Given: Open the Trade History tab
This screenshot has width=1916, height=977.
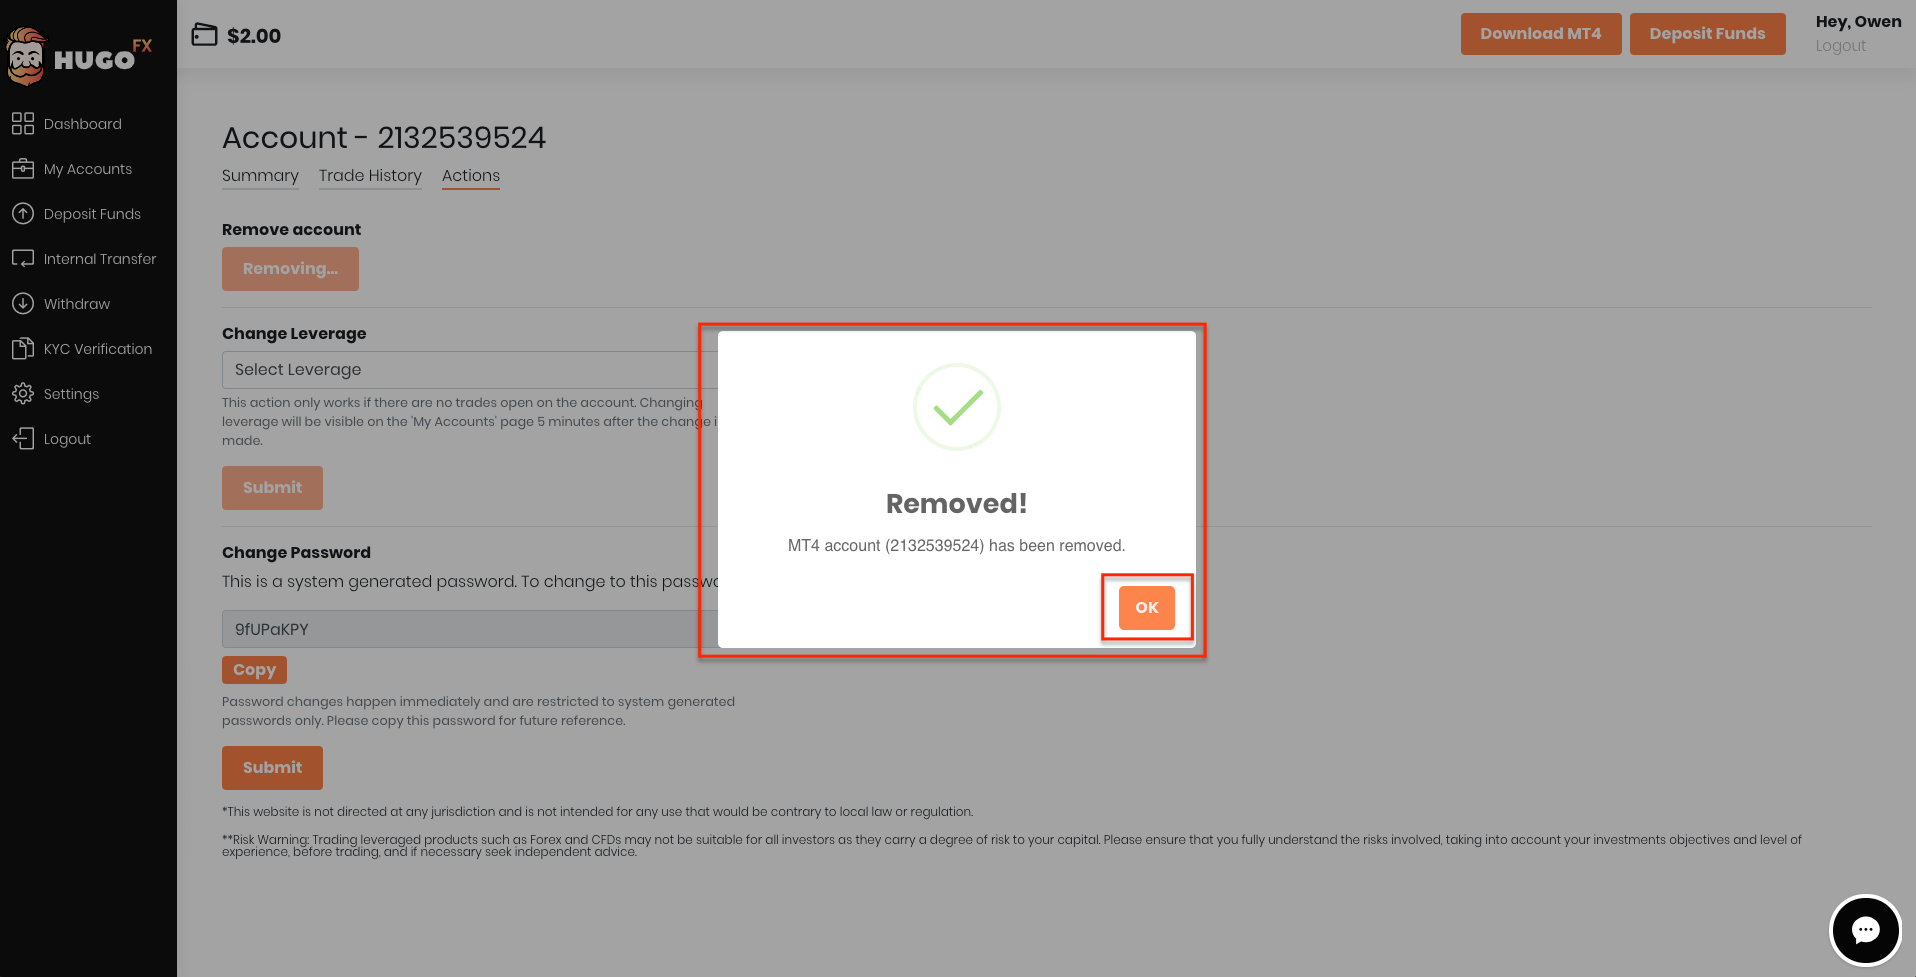Looking at the screenshot, I should (370, 176).
